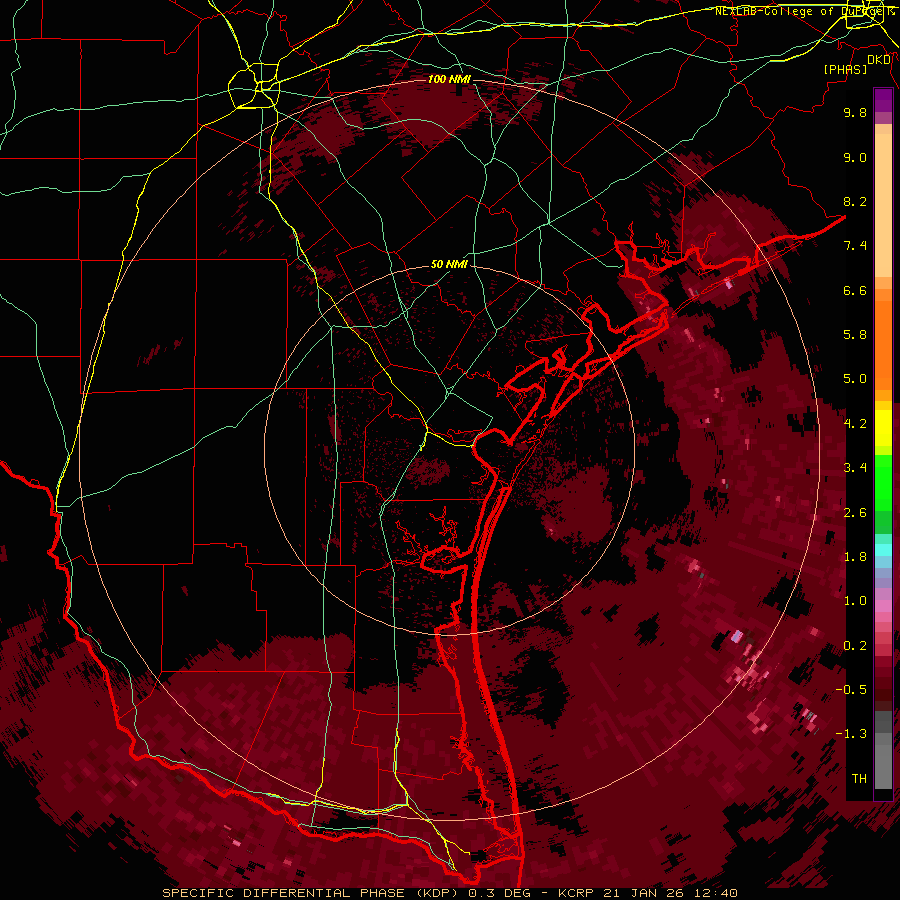Click "SPECIFIC DIFFERENTIAL PHASE" caption text

(284, 893)
